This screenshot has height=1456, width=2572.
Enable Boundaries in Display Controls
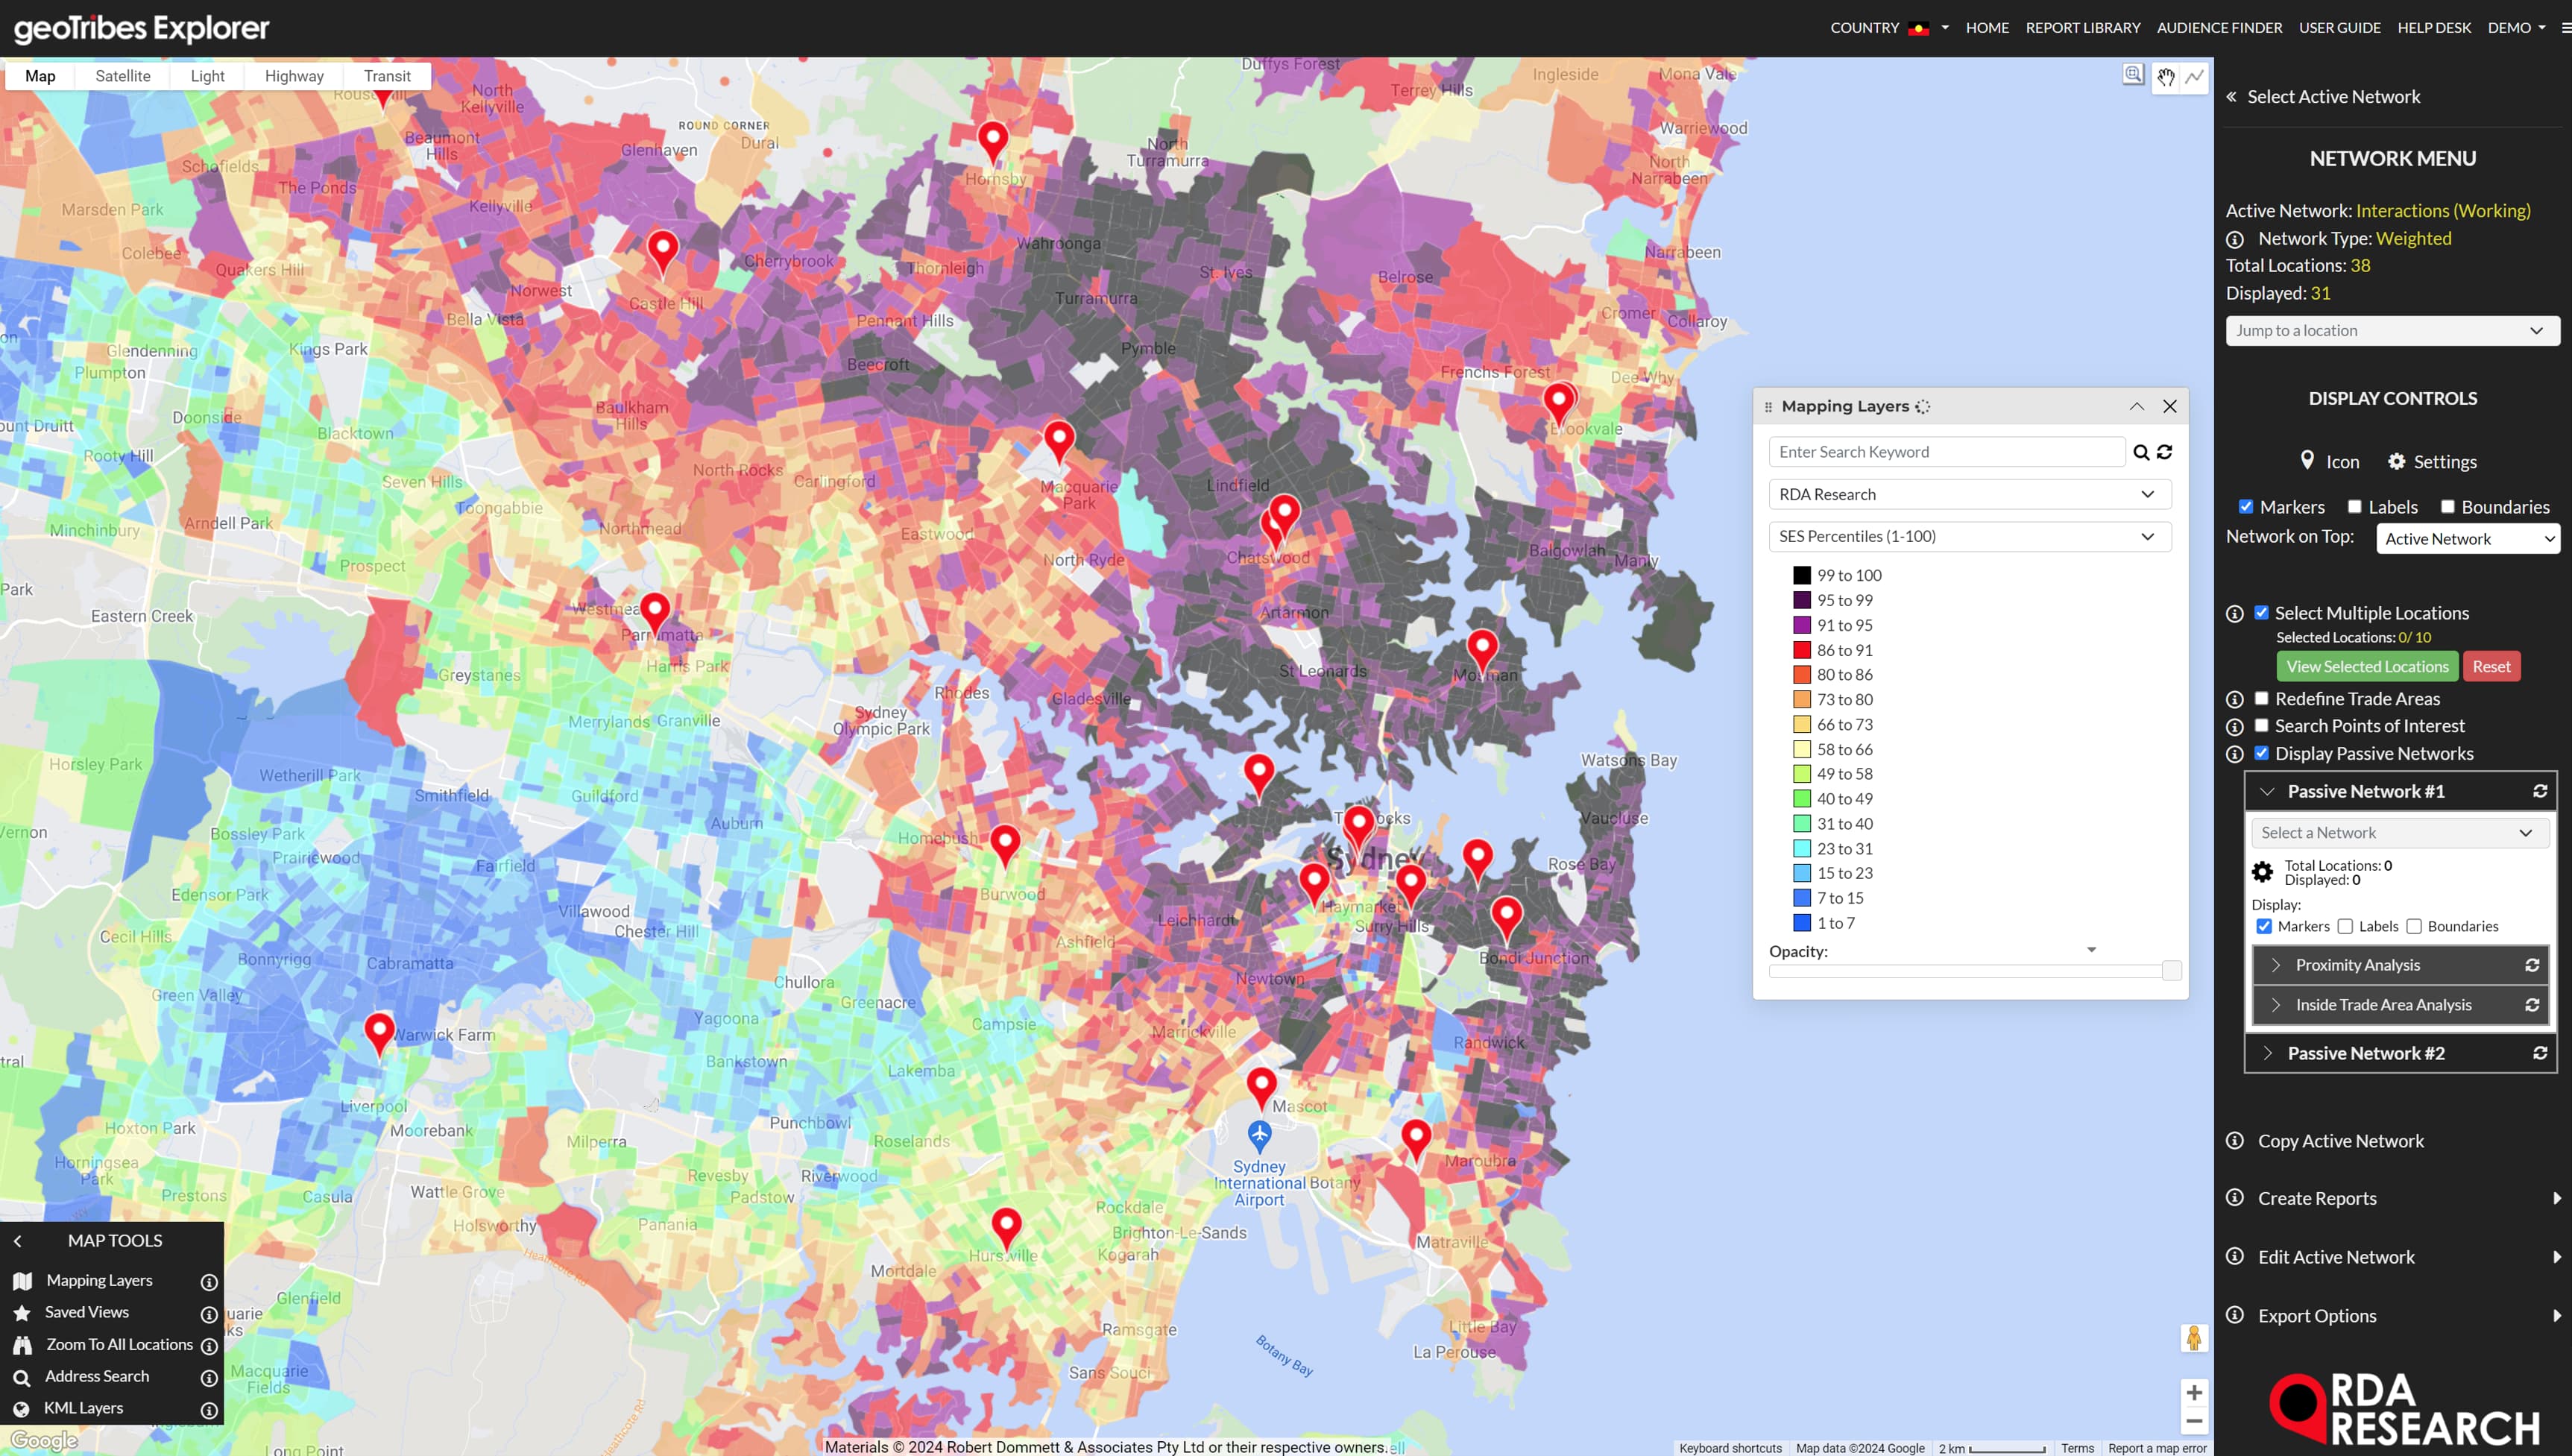(x=2448, y=506)
